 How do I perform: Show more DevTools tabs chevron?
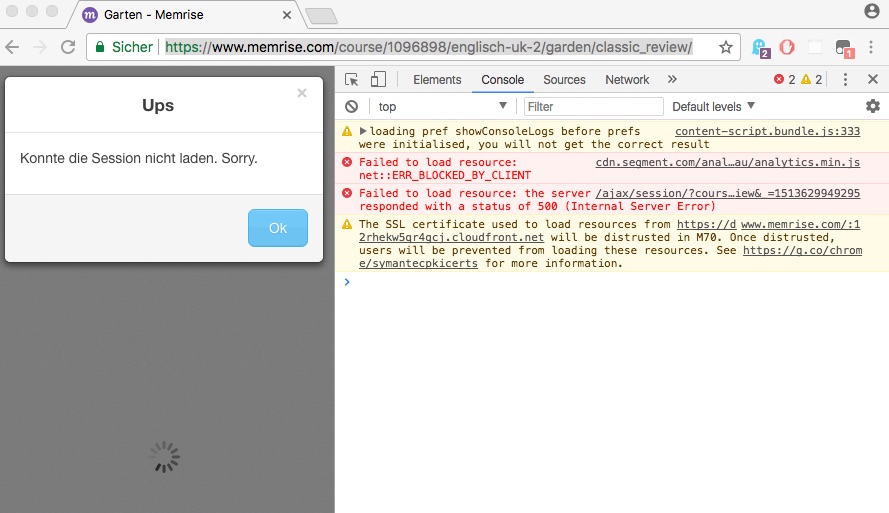[x=672, y=79]
